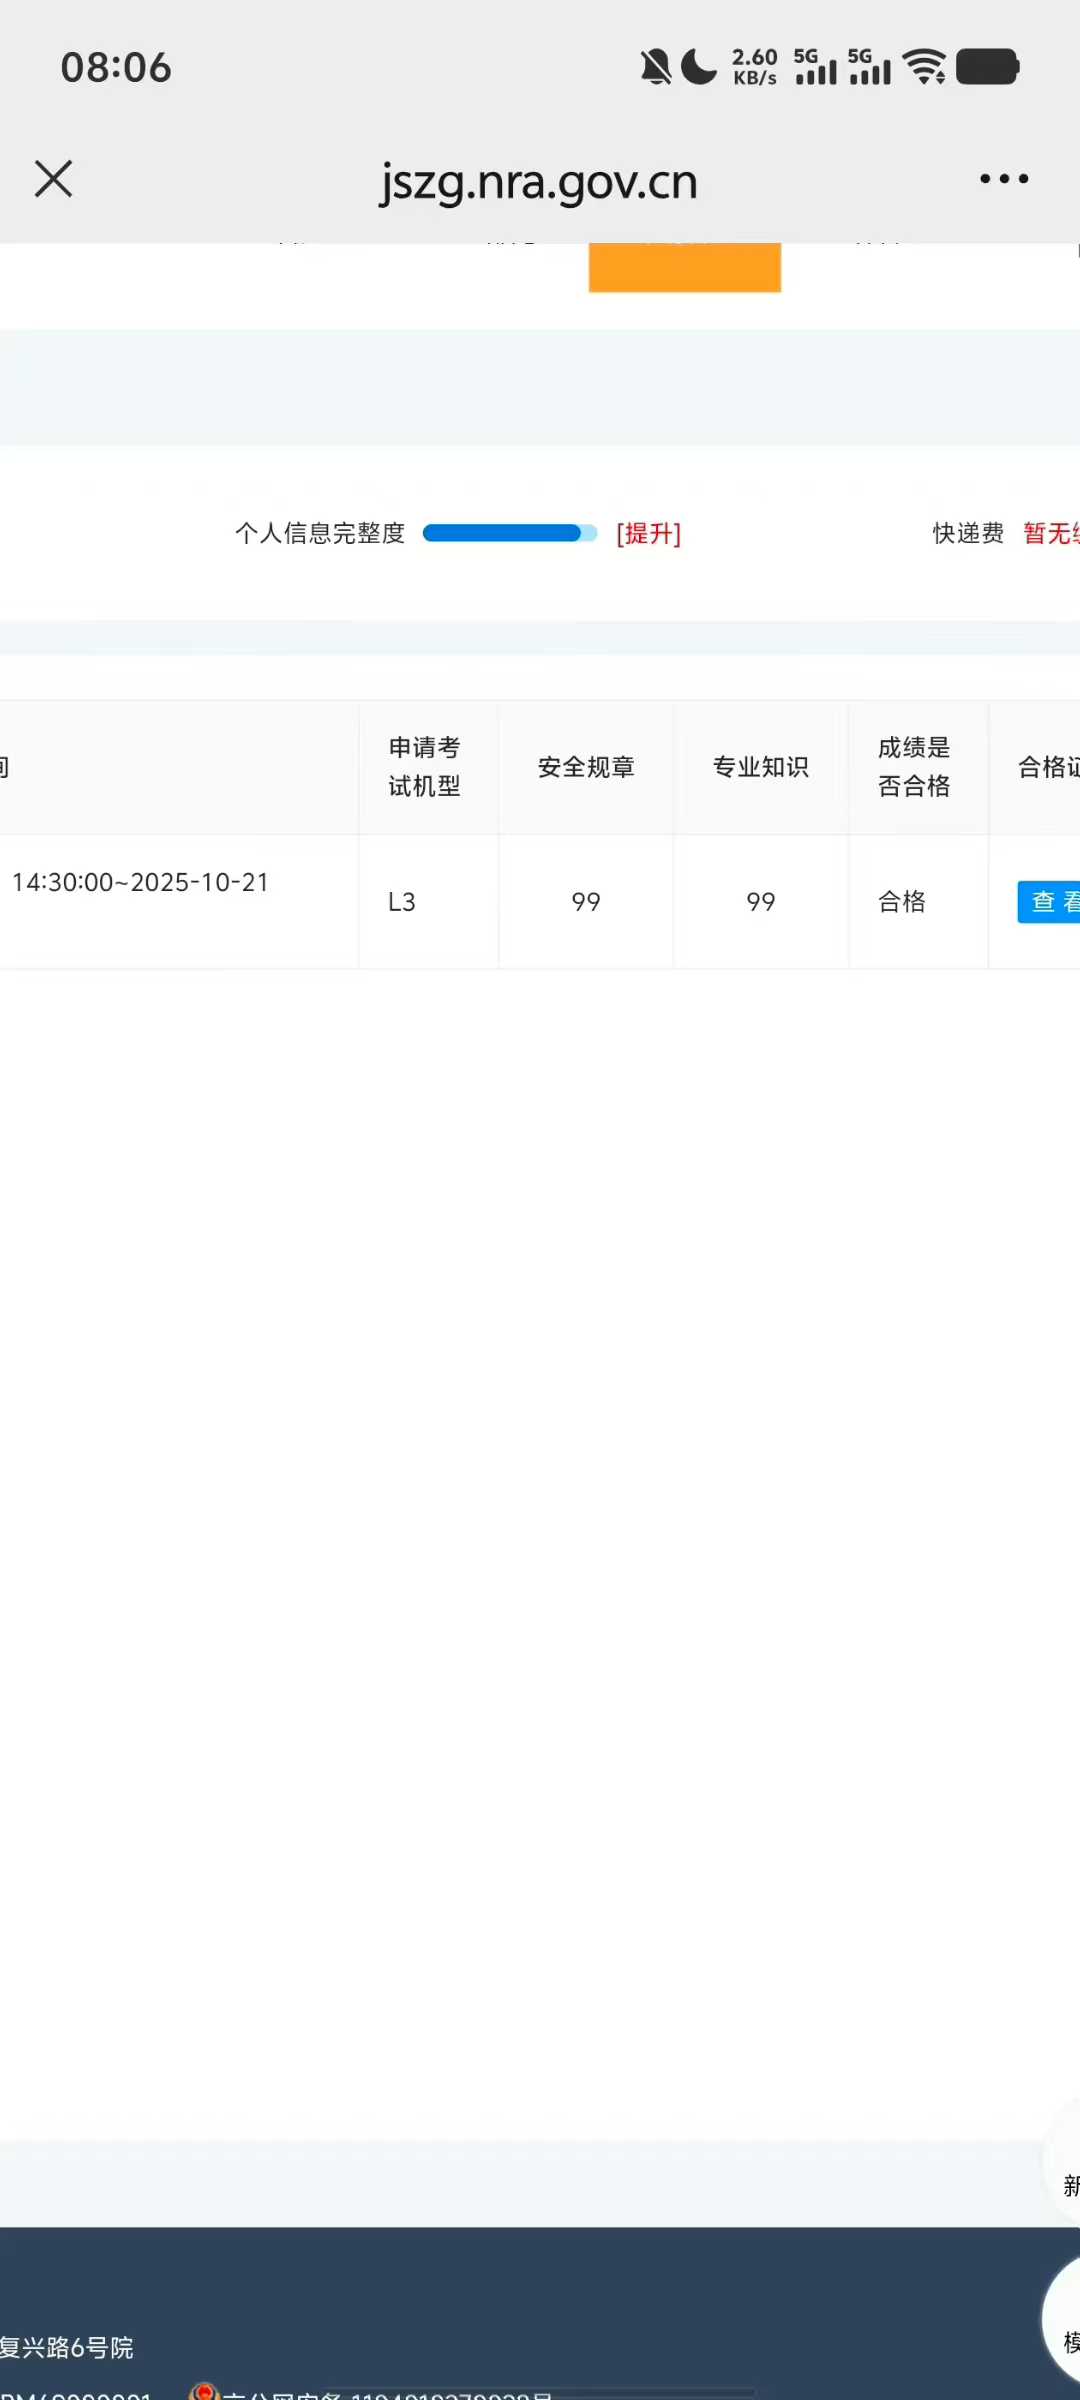Click the red 暂无 express fee text

tap(1050, 533)
